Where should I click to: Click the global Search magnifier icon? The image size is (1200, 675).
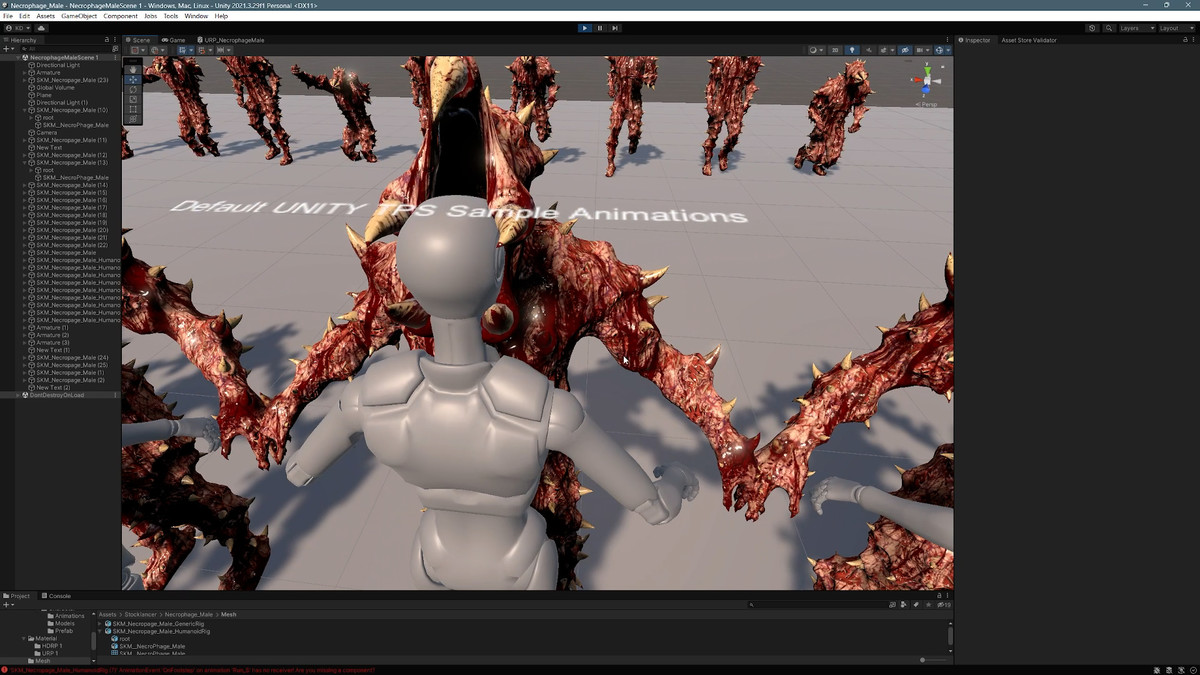[x=1109, y=28]
